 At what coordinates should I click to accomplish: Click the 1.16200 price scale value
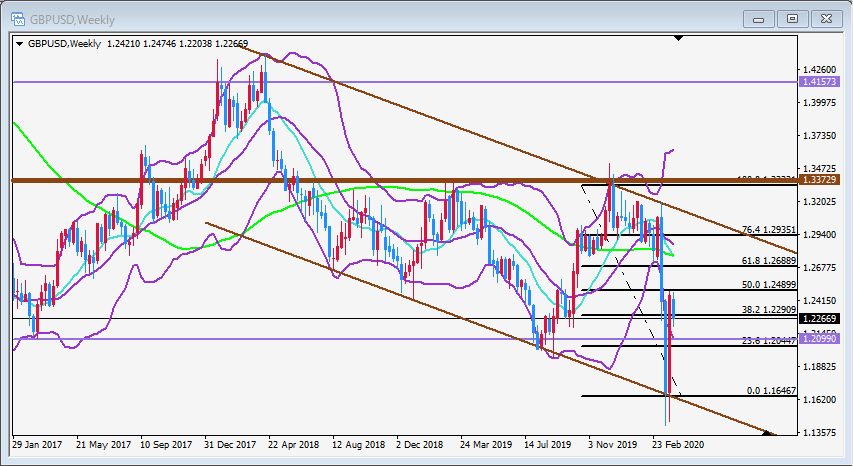pyautogui.click(x=819, y=400)
